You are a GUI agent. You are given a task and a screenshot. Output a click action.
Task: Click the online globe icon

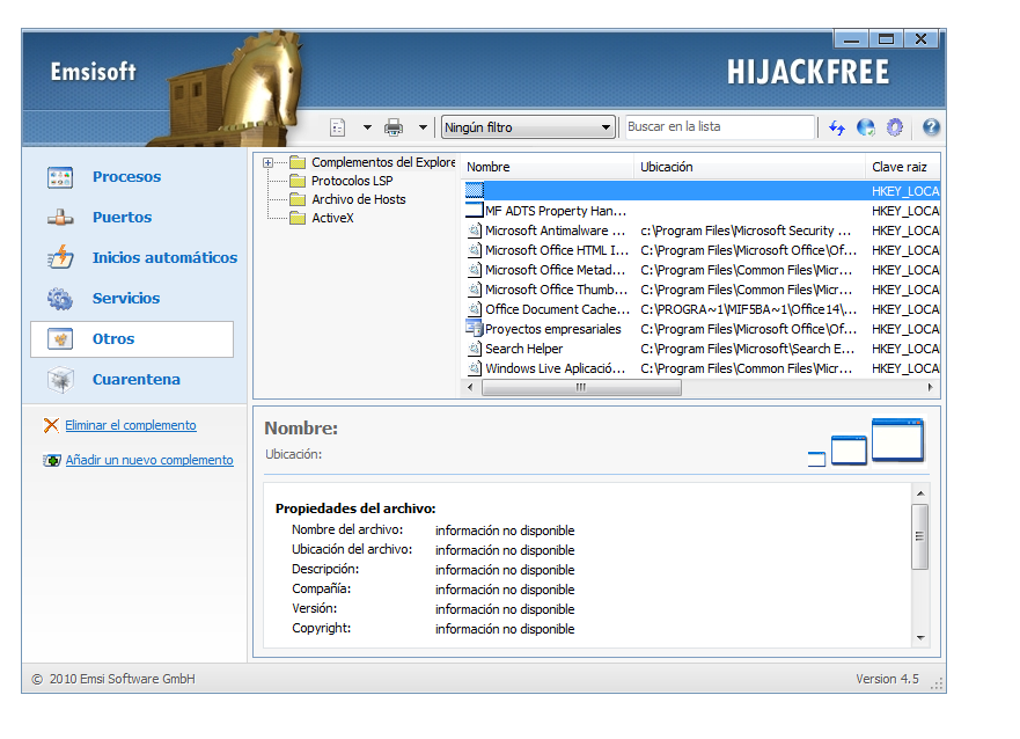tap(866, 128)
